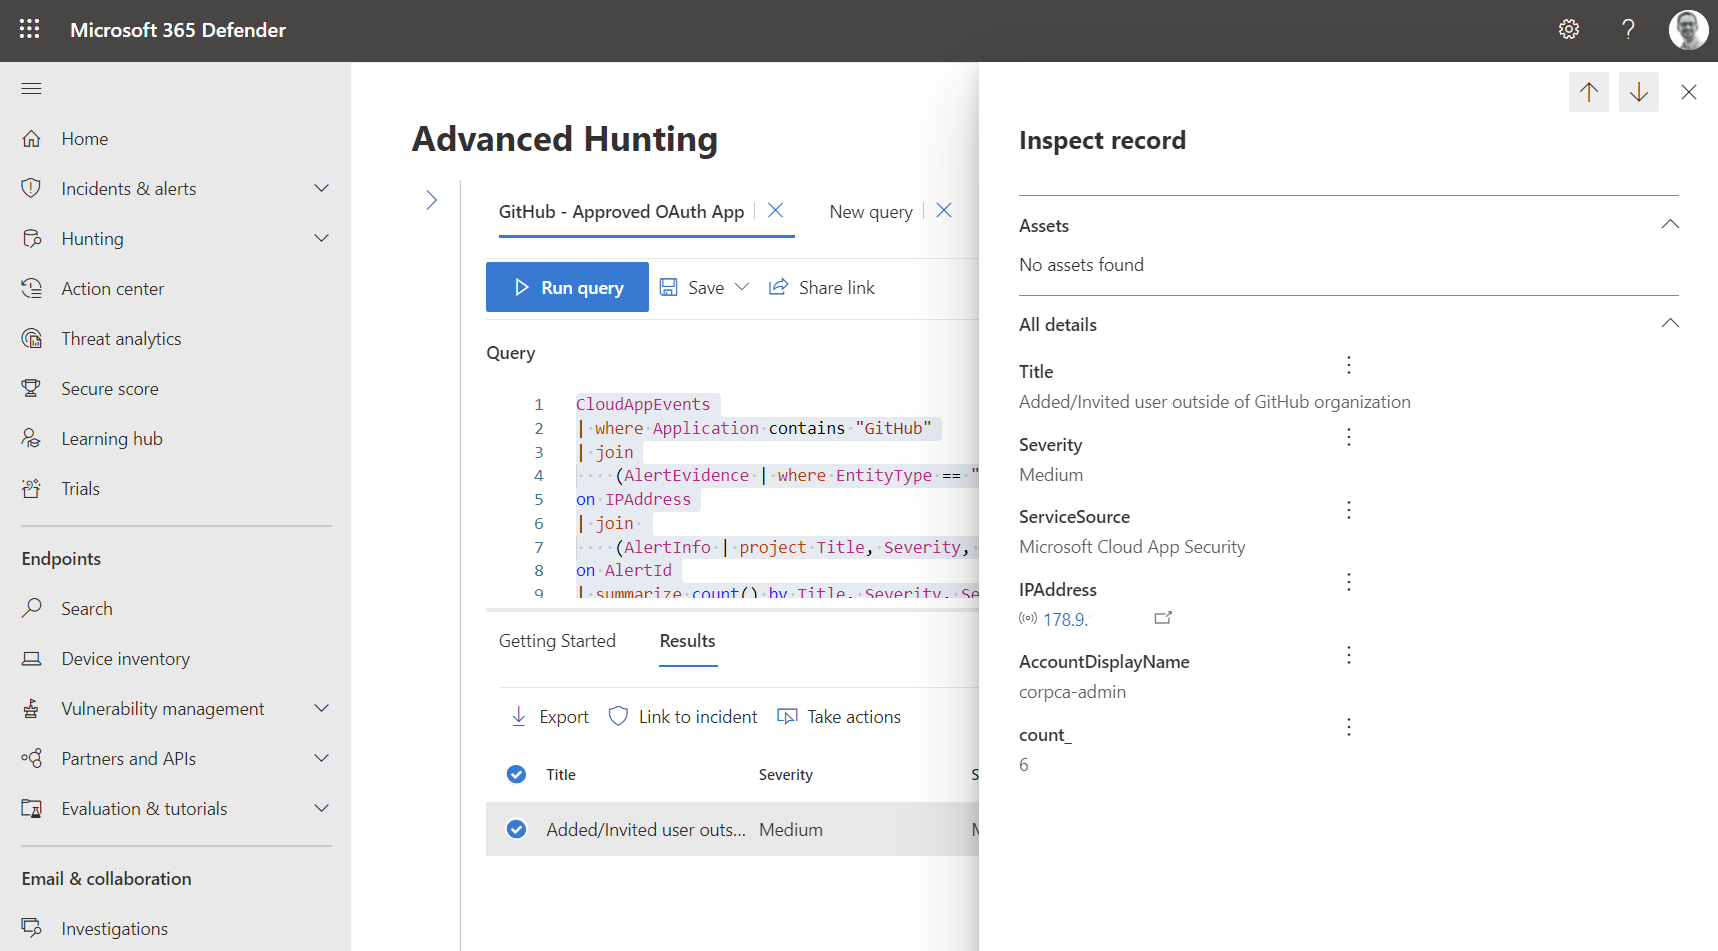This screenshot has width=1718, height=951.
Task: Export the query results
Action: point(550,716)
